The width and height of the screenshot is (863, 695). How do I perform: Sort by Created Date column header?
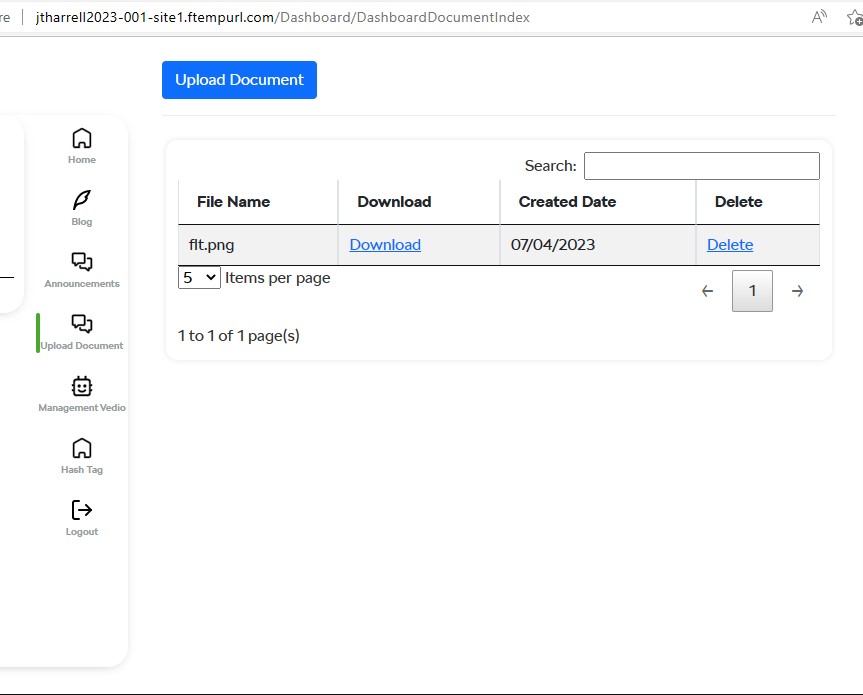click(598, 202)
